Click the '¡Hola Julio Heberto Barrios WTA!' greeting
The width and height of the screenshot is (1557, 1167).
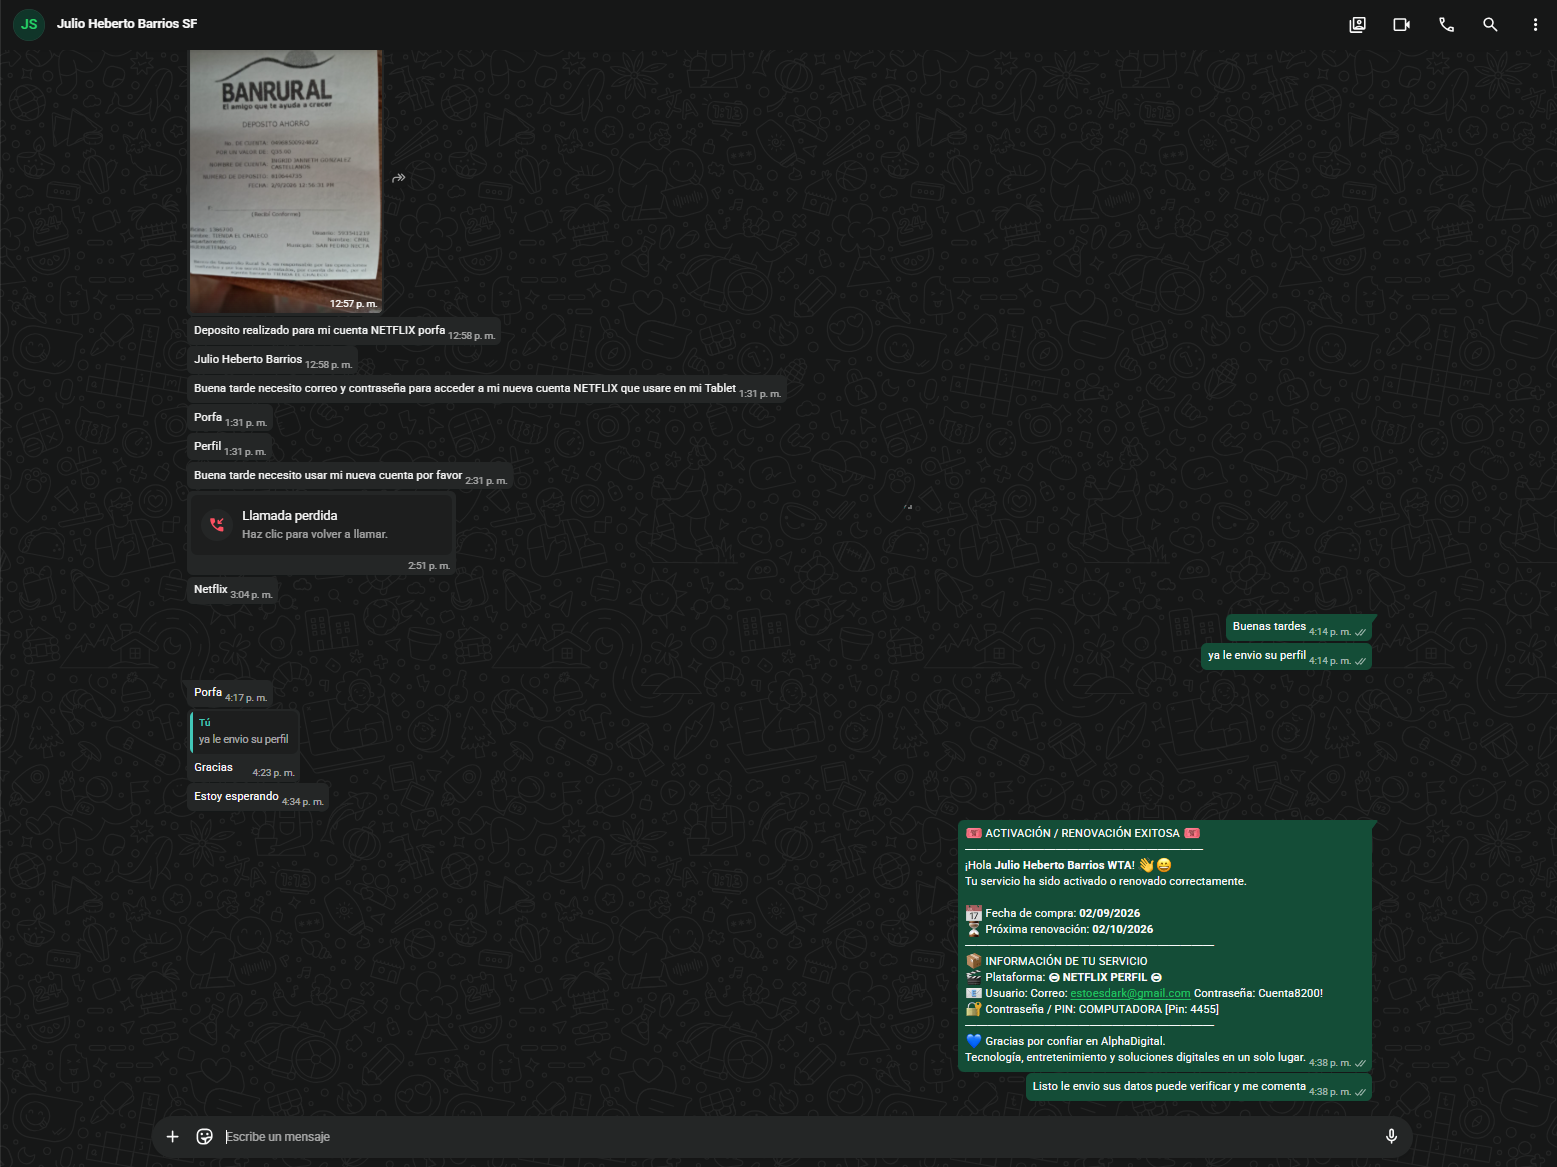tap(1068, 865)
